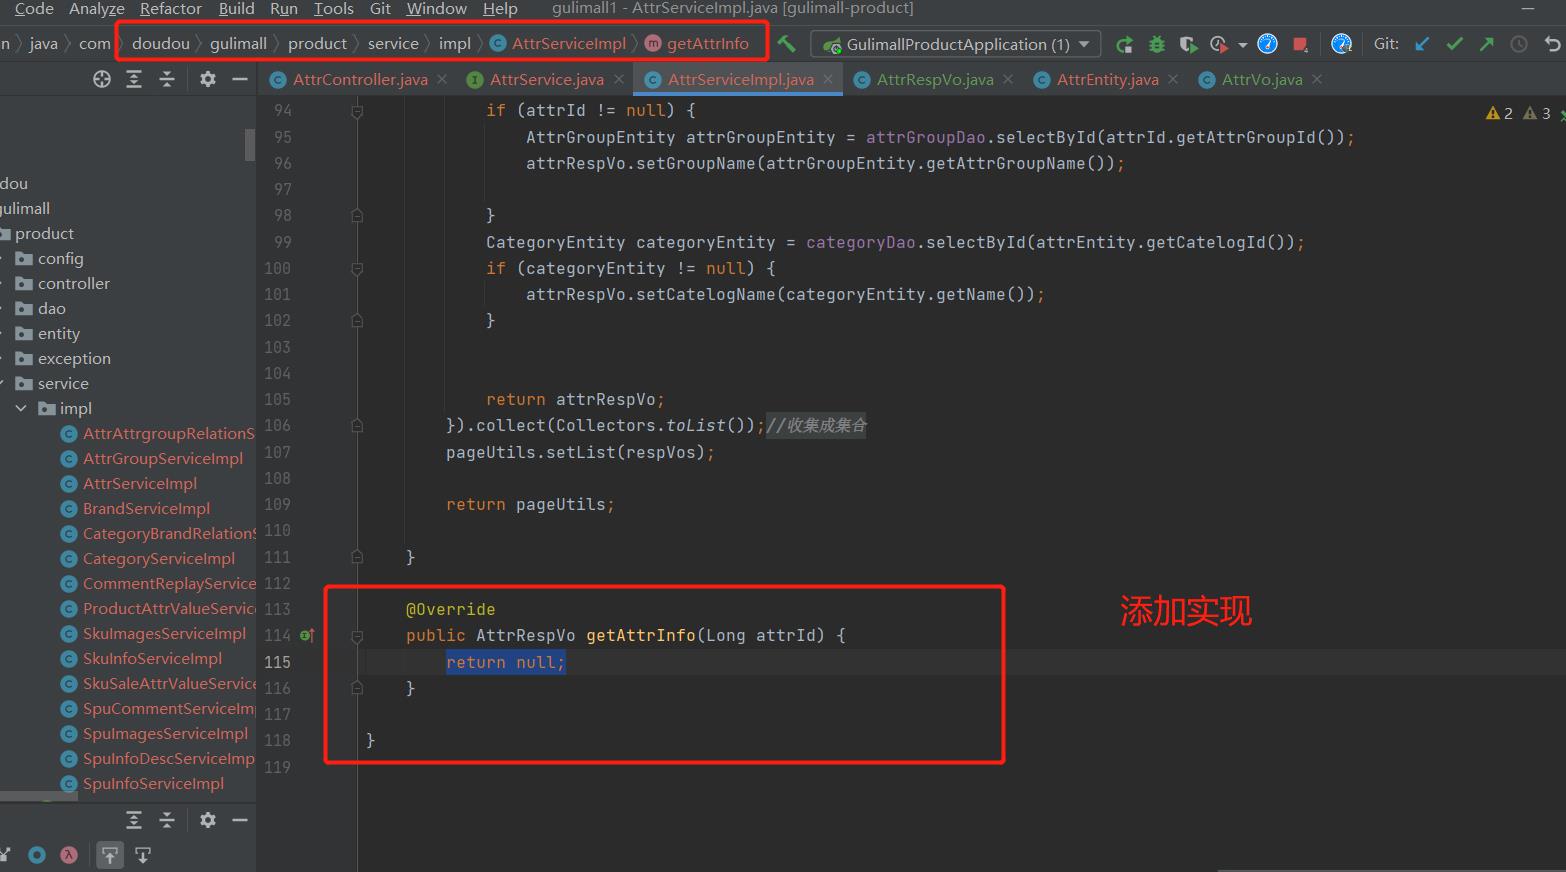Click the first blue gauge icon in toolbar
Screen dimensions: 1566x872
point(1267,44)
